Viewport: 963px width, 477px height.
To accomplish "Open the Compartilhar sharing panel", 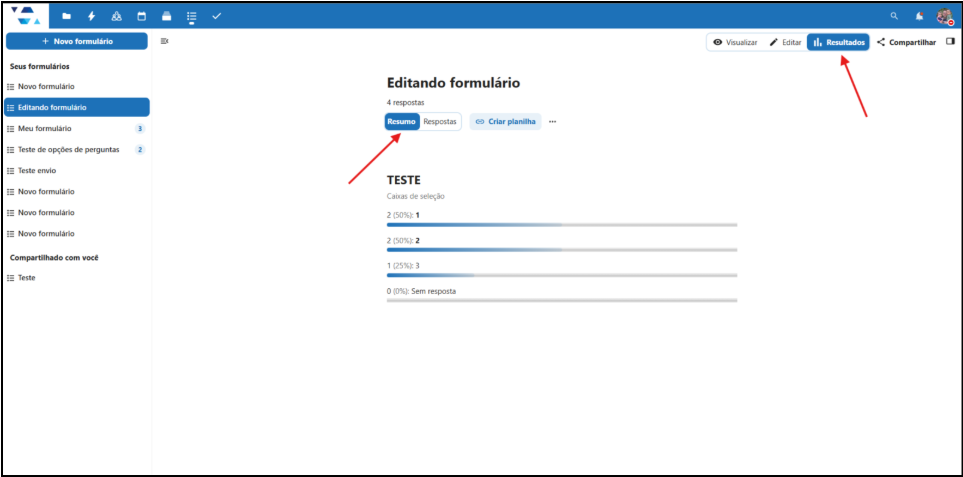I will point(906,42).
